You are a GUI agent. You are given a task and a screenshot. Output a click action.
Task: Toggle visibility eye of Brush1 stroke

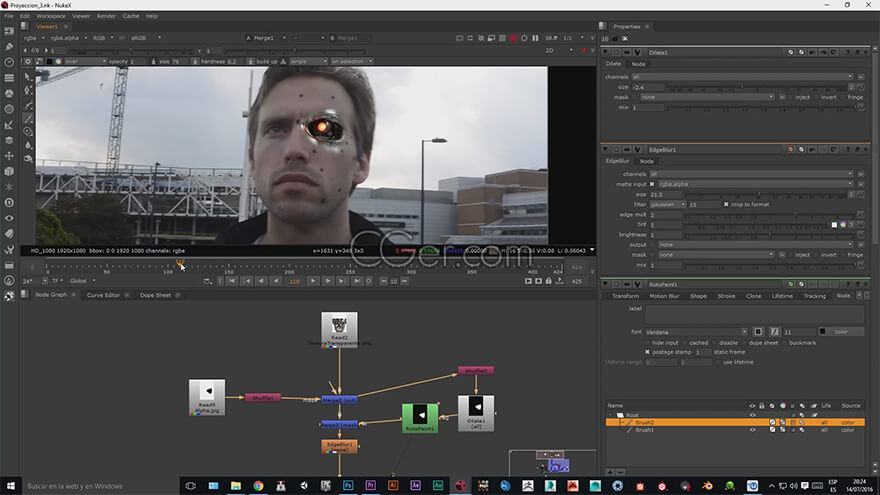pos(753,430)
